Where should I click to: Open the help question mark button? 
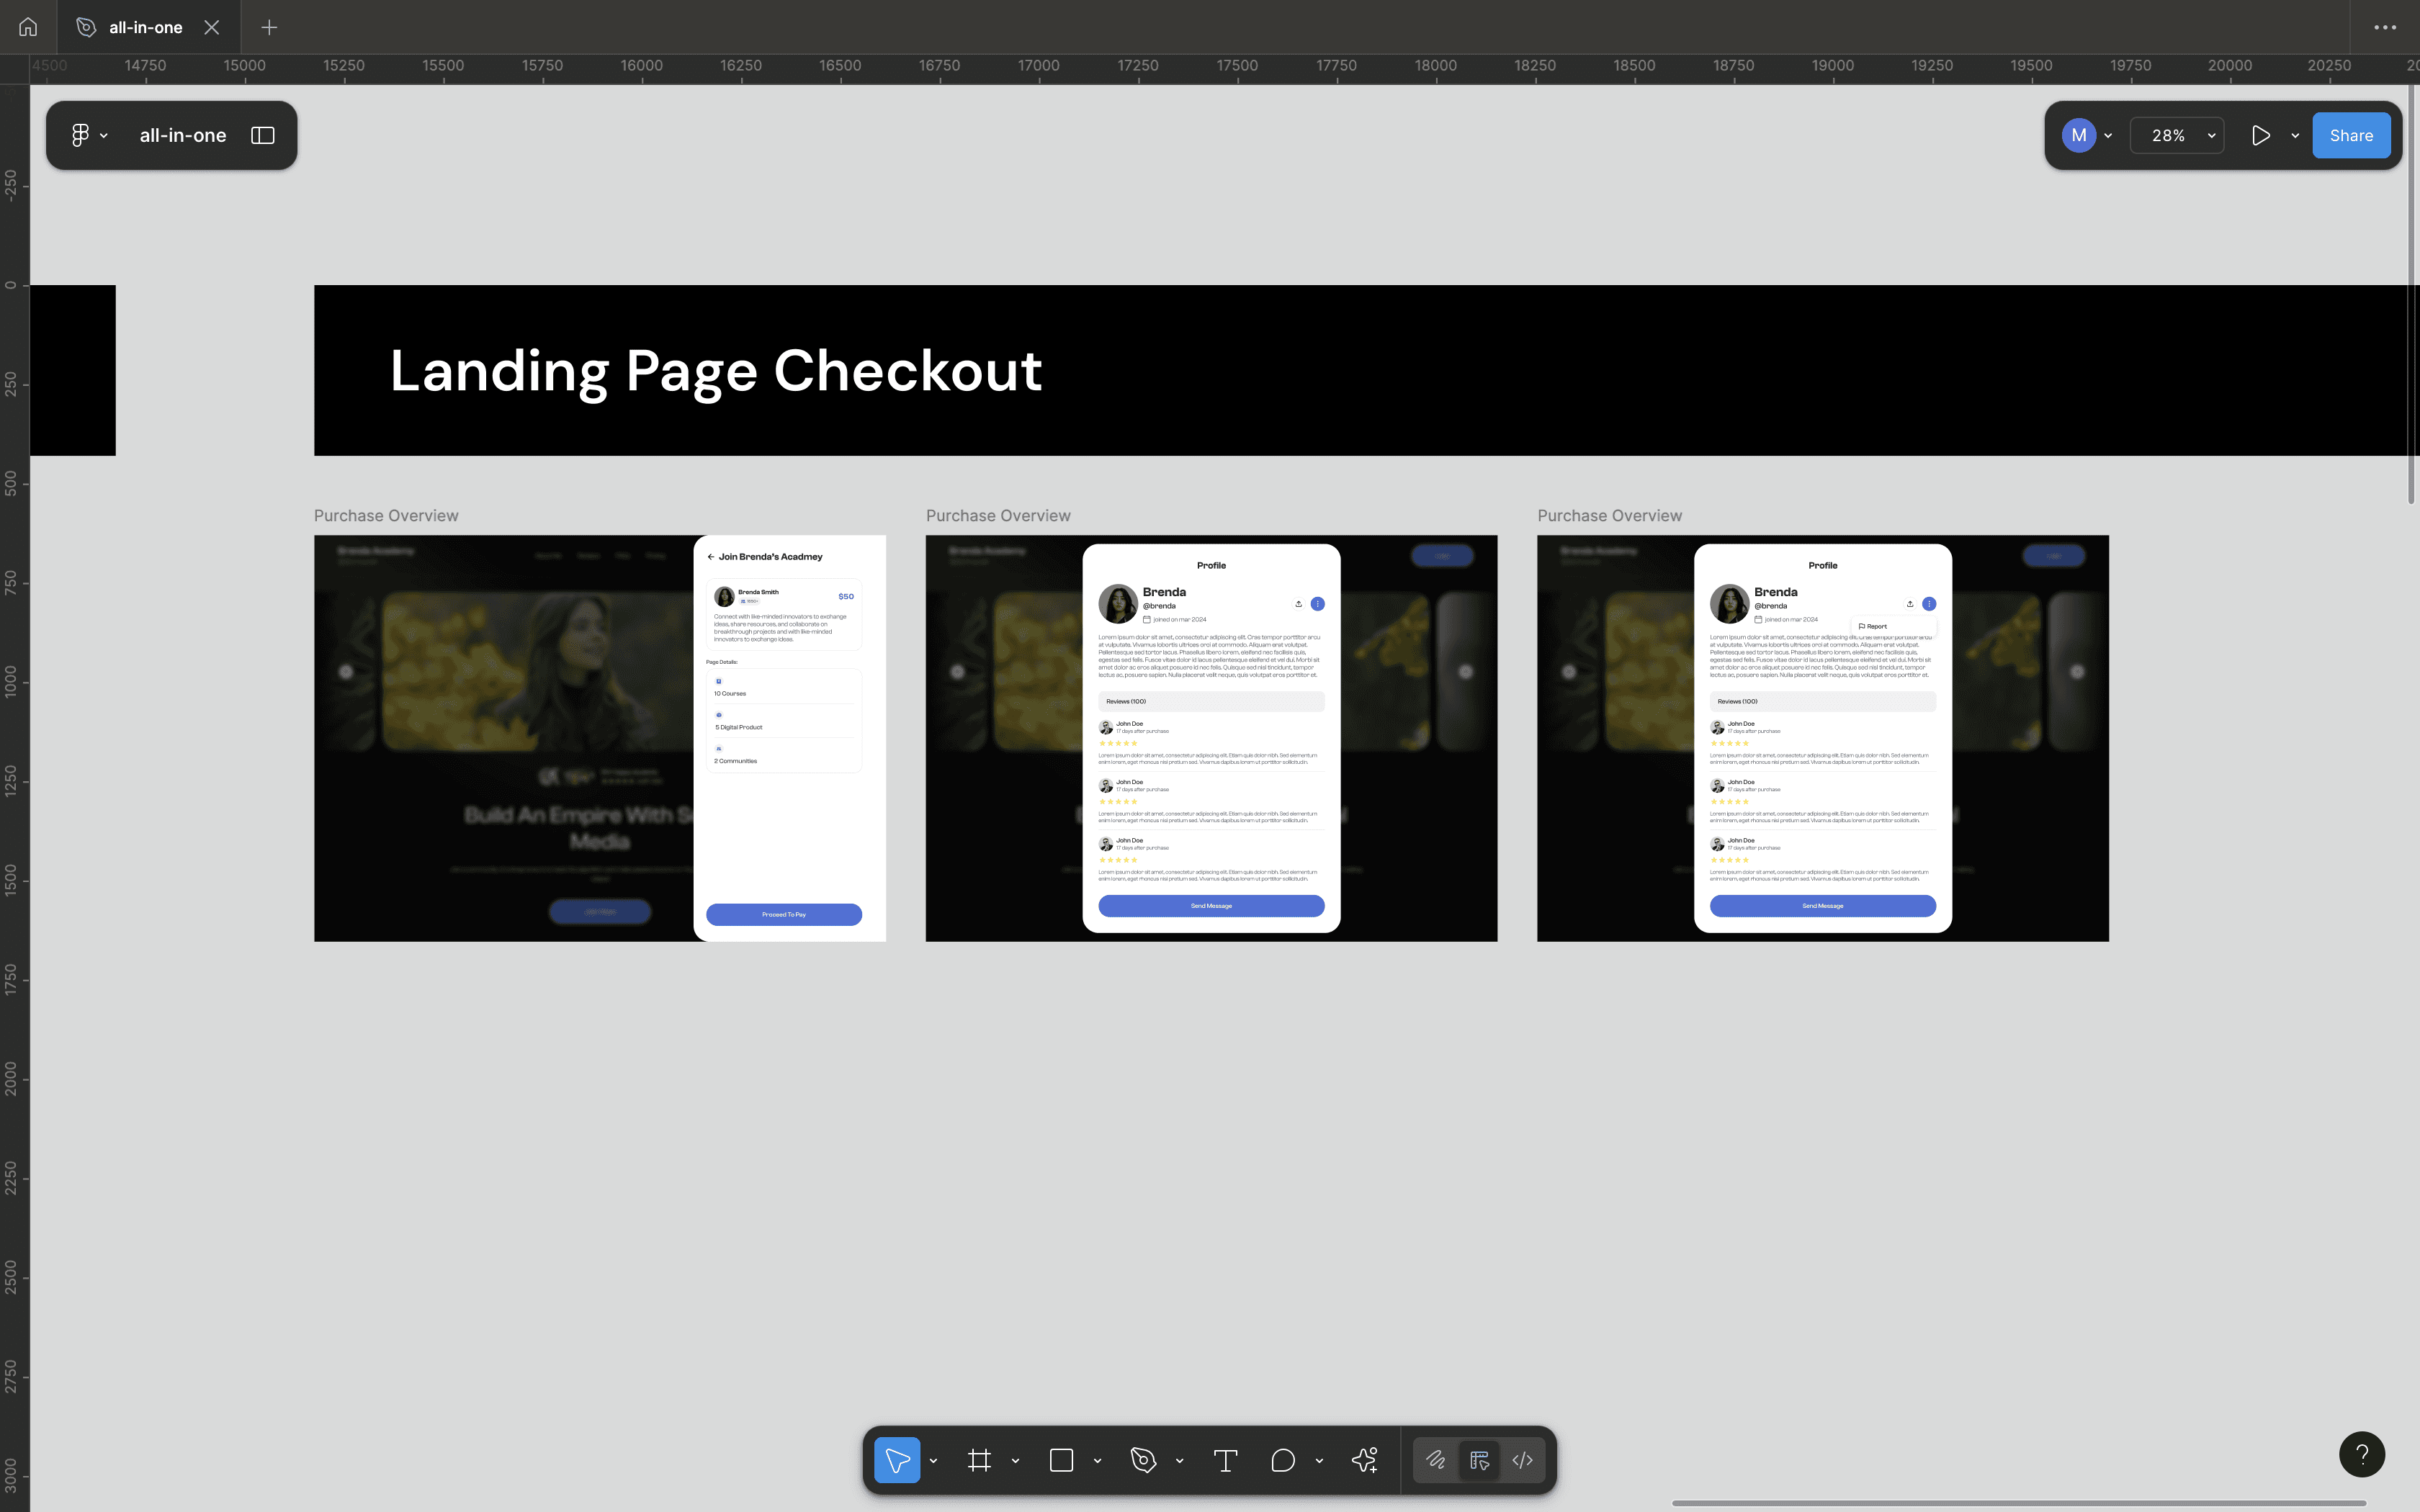tap(2361, 1454)
